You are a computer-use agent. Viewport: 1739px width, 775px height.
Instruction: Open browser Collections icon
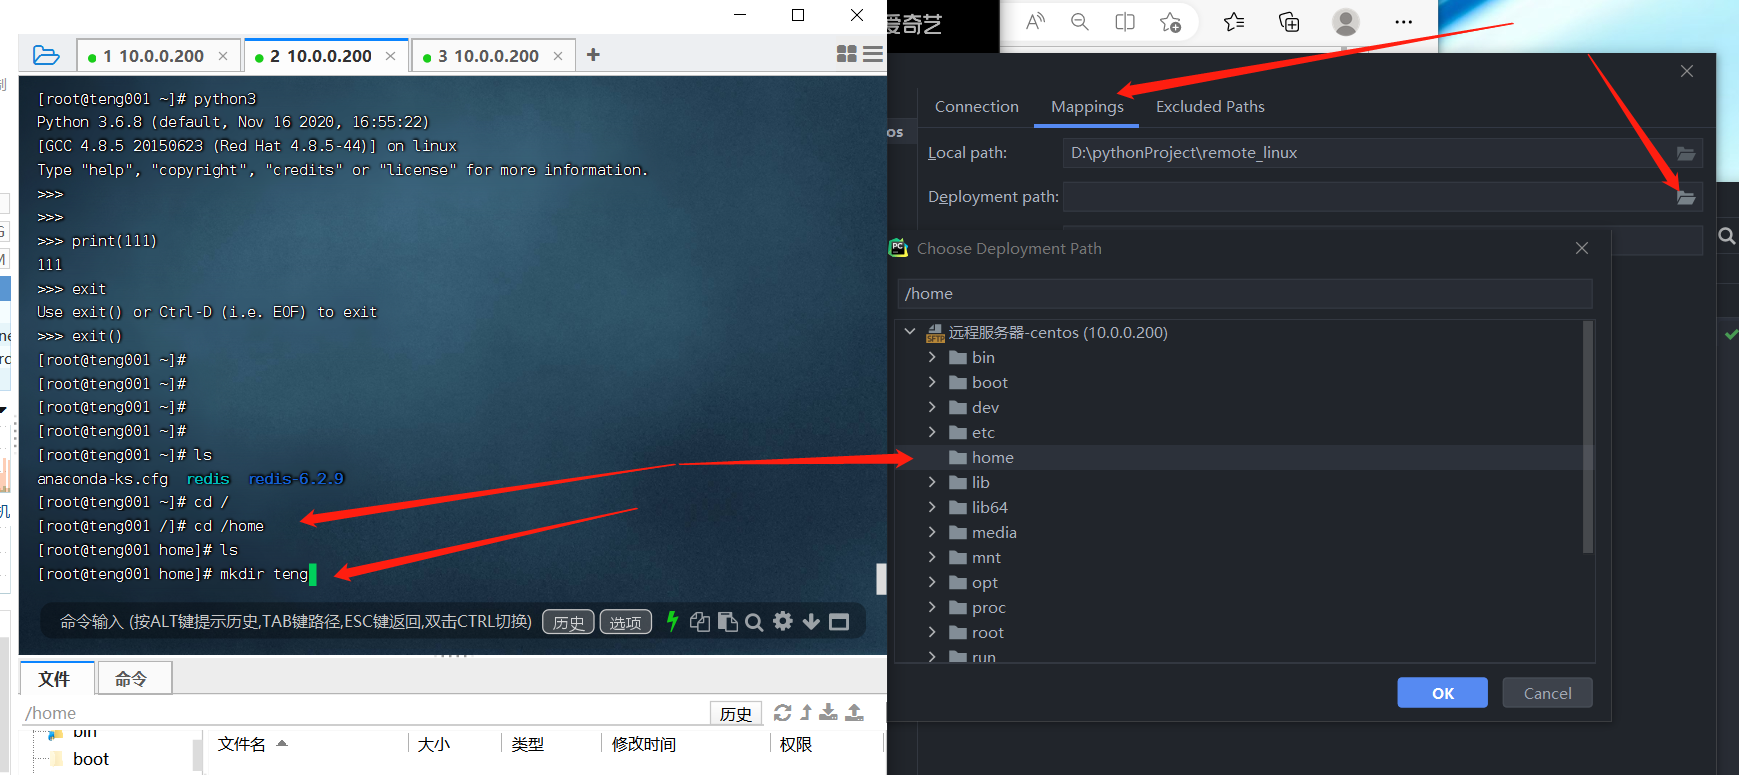1289,21
